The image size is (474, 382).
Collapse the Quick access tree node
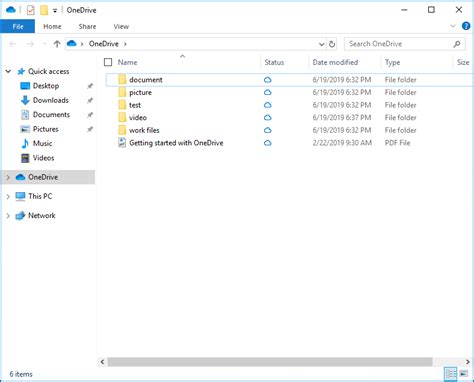pos(8,71)
